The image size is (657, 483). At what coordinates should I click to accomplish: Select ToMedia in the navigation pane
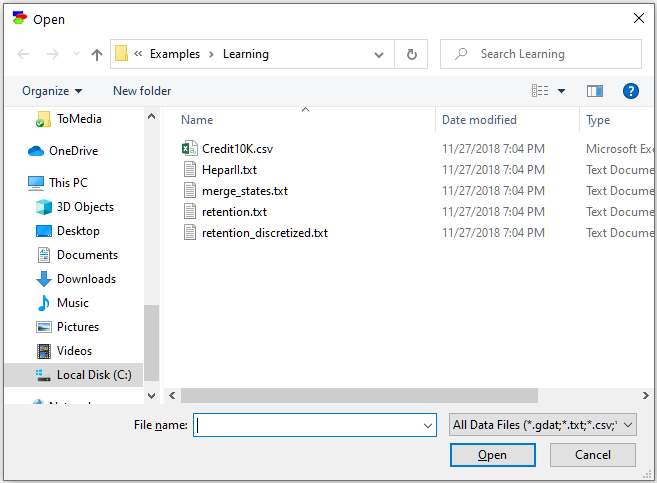(x=79, y=119)
